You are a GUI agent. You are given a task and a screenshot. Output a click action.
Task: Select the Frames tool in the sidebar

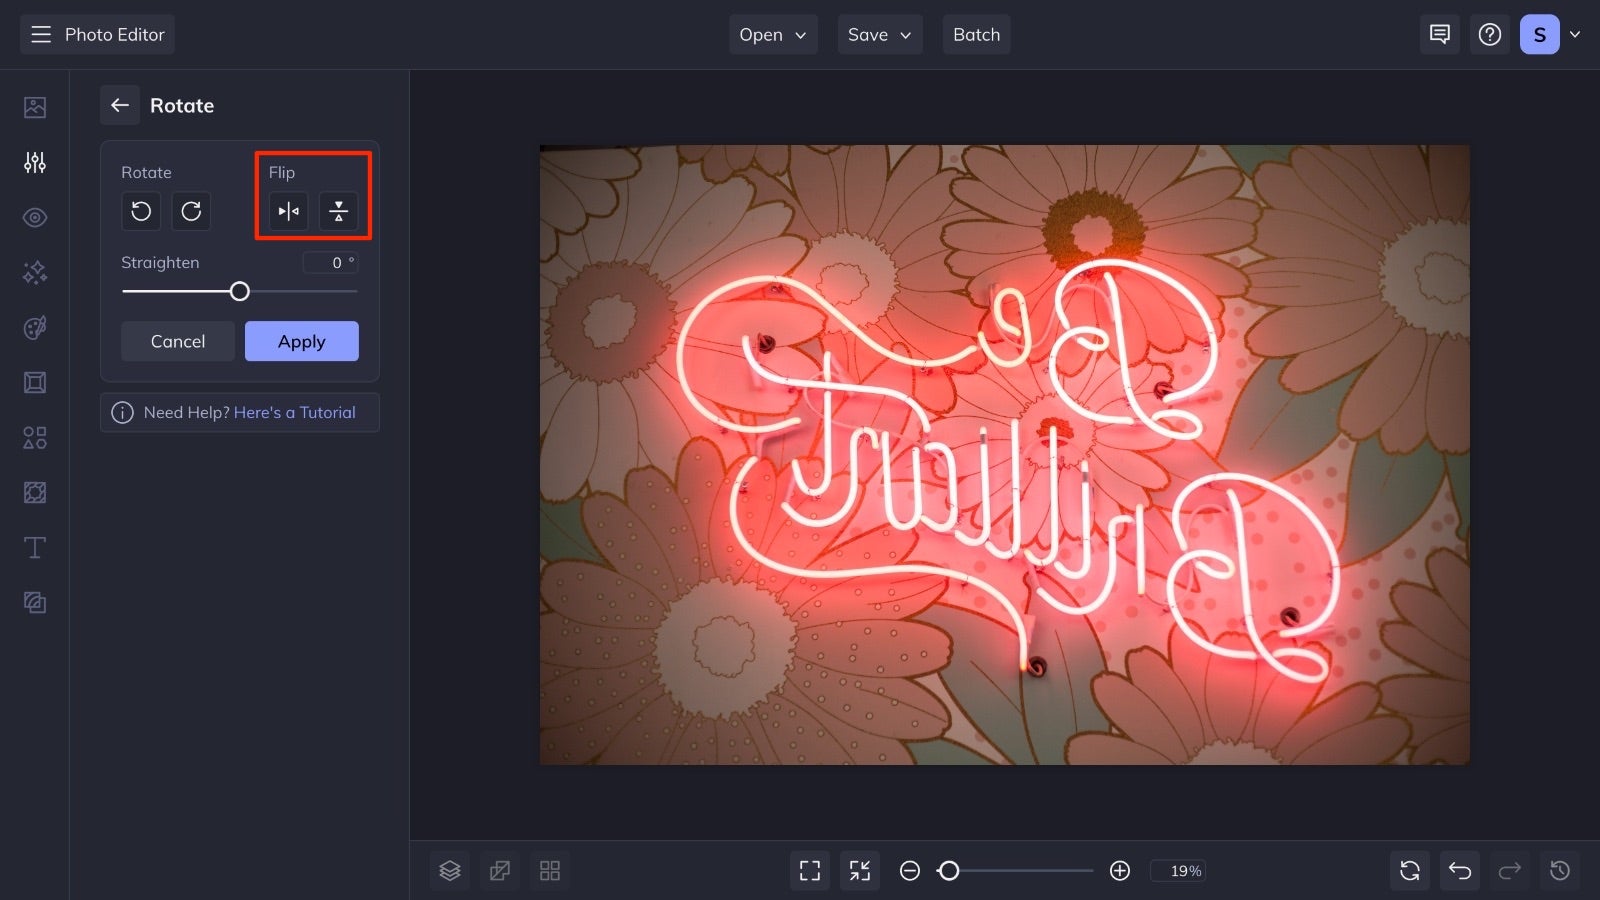[x=34, y=382]
